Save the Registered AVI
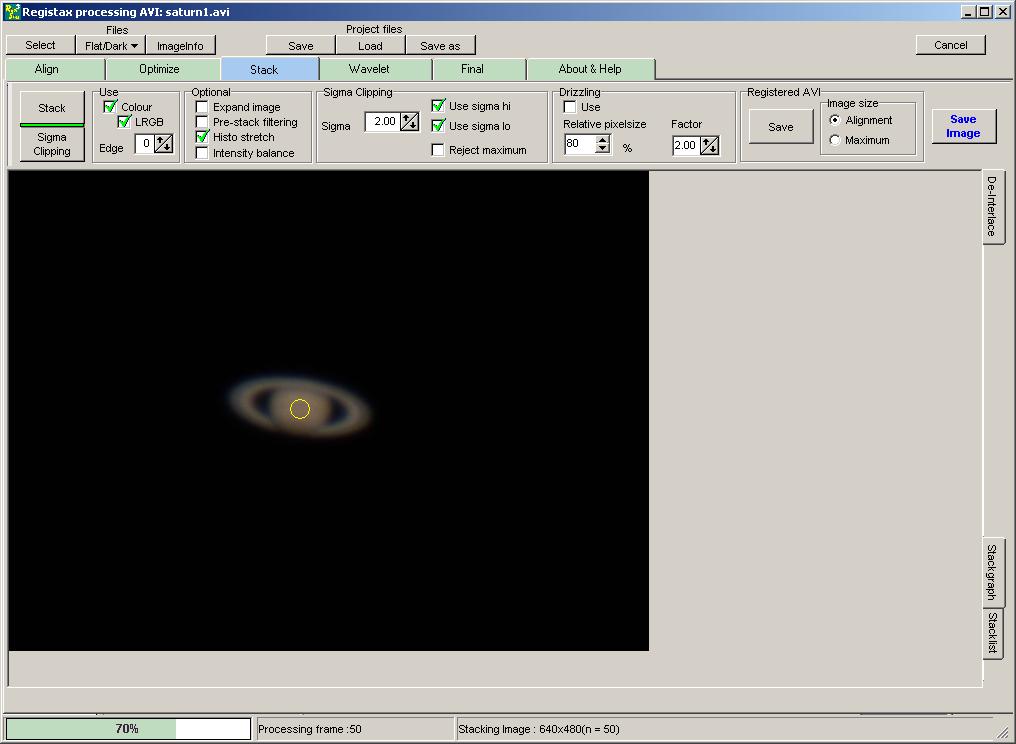This screenshot has height=744, width=1016. 781,126
